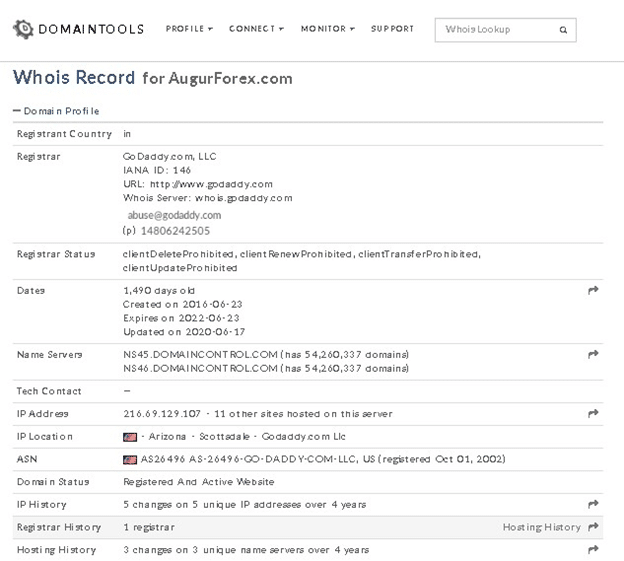The image size is (624, 561).
Task: Click the IP Location label
Action: point(45,436)
